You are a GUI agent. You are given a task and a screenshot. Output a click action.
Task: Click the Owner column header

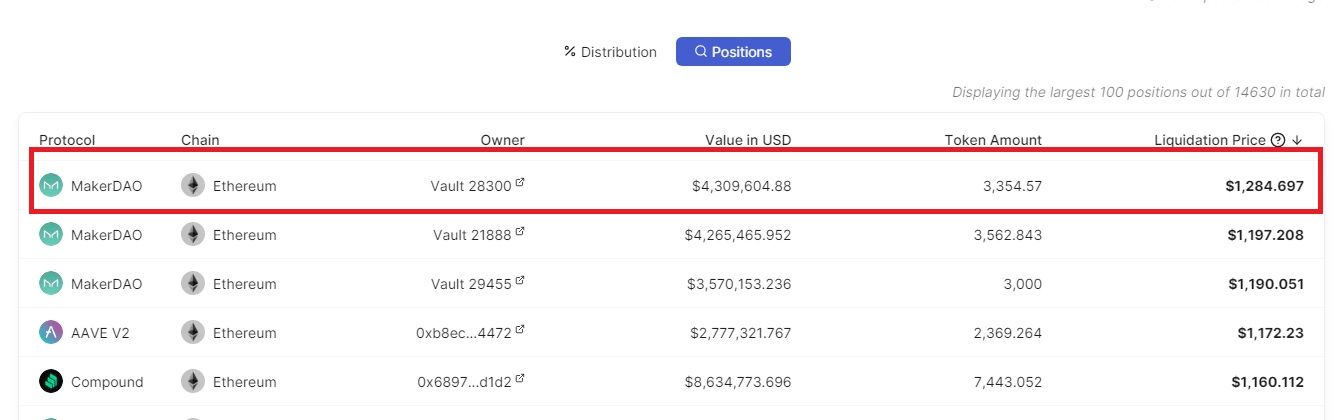coord(502,140)
